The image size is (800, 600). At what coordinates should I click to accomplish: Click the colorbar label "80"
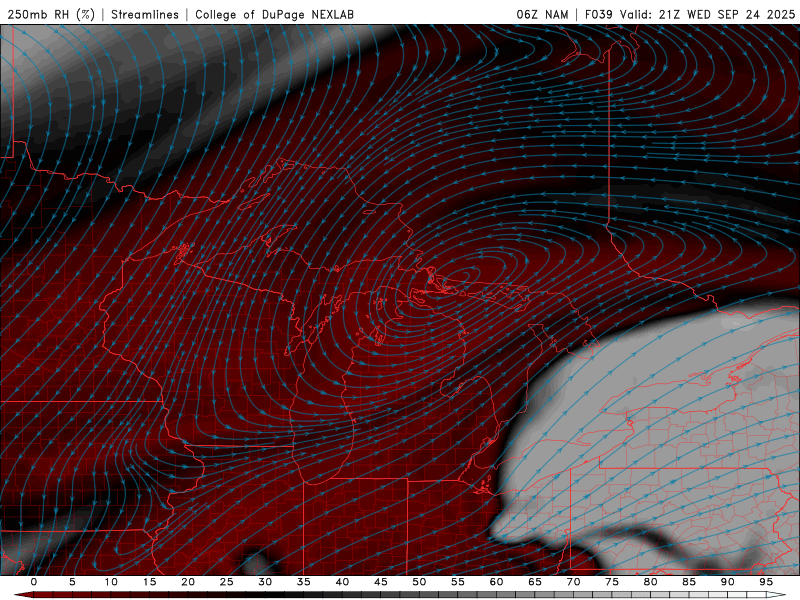click(x=650, y=582)
